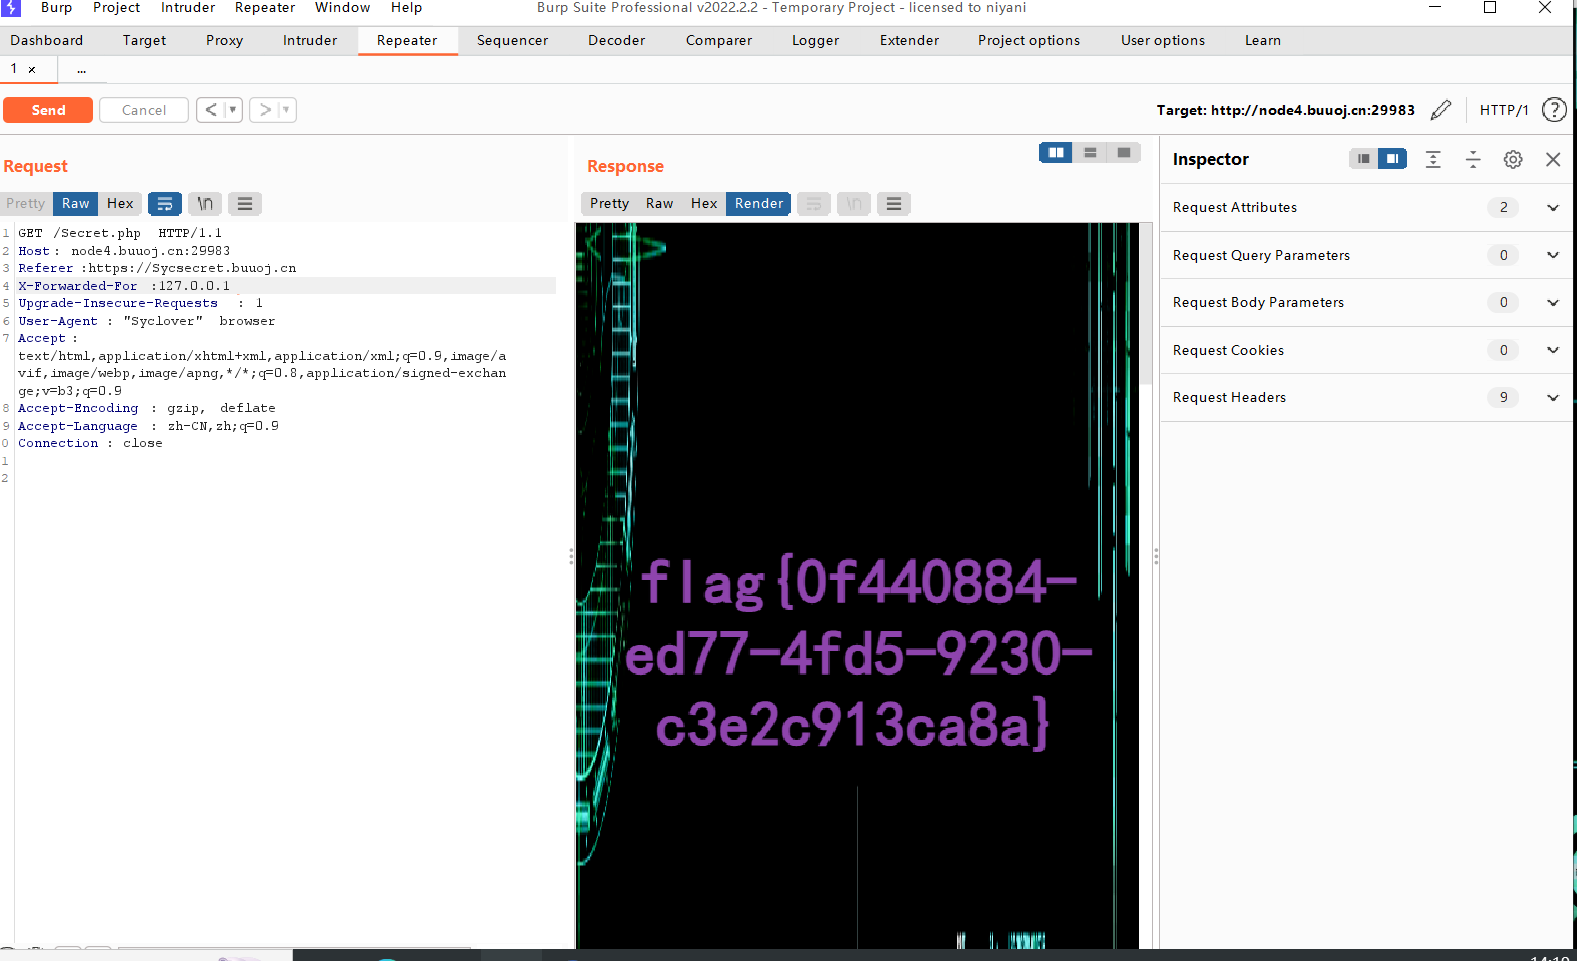The height and width of the screenshot is (961, 1577).
Task: Edit target with pencil icon
Action: tap(1441, 110)
